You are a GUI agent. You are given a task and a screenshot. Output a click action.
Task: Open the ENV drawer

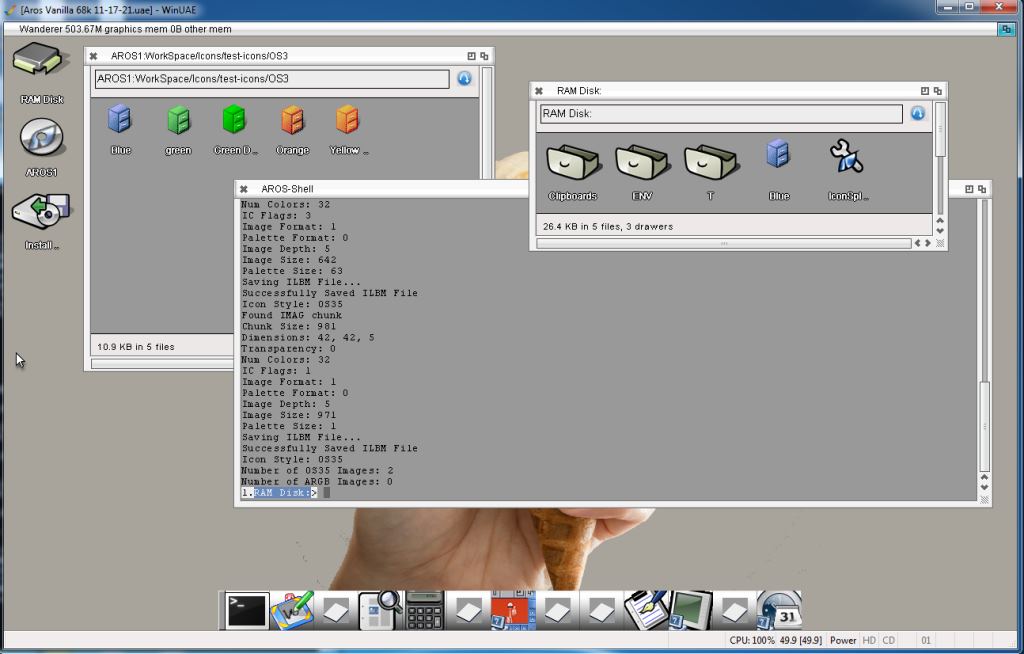642,161
